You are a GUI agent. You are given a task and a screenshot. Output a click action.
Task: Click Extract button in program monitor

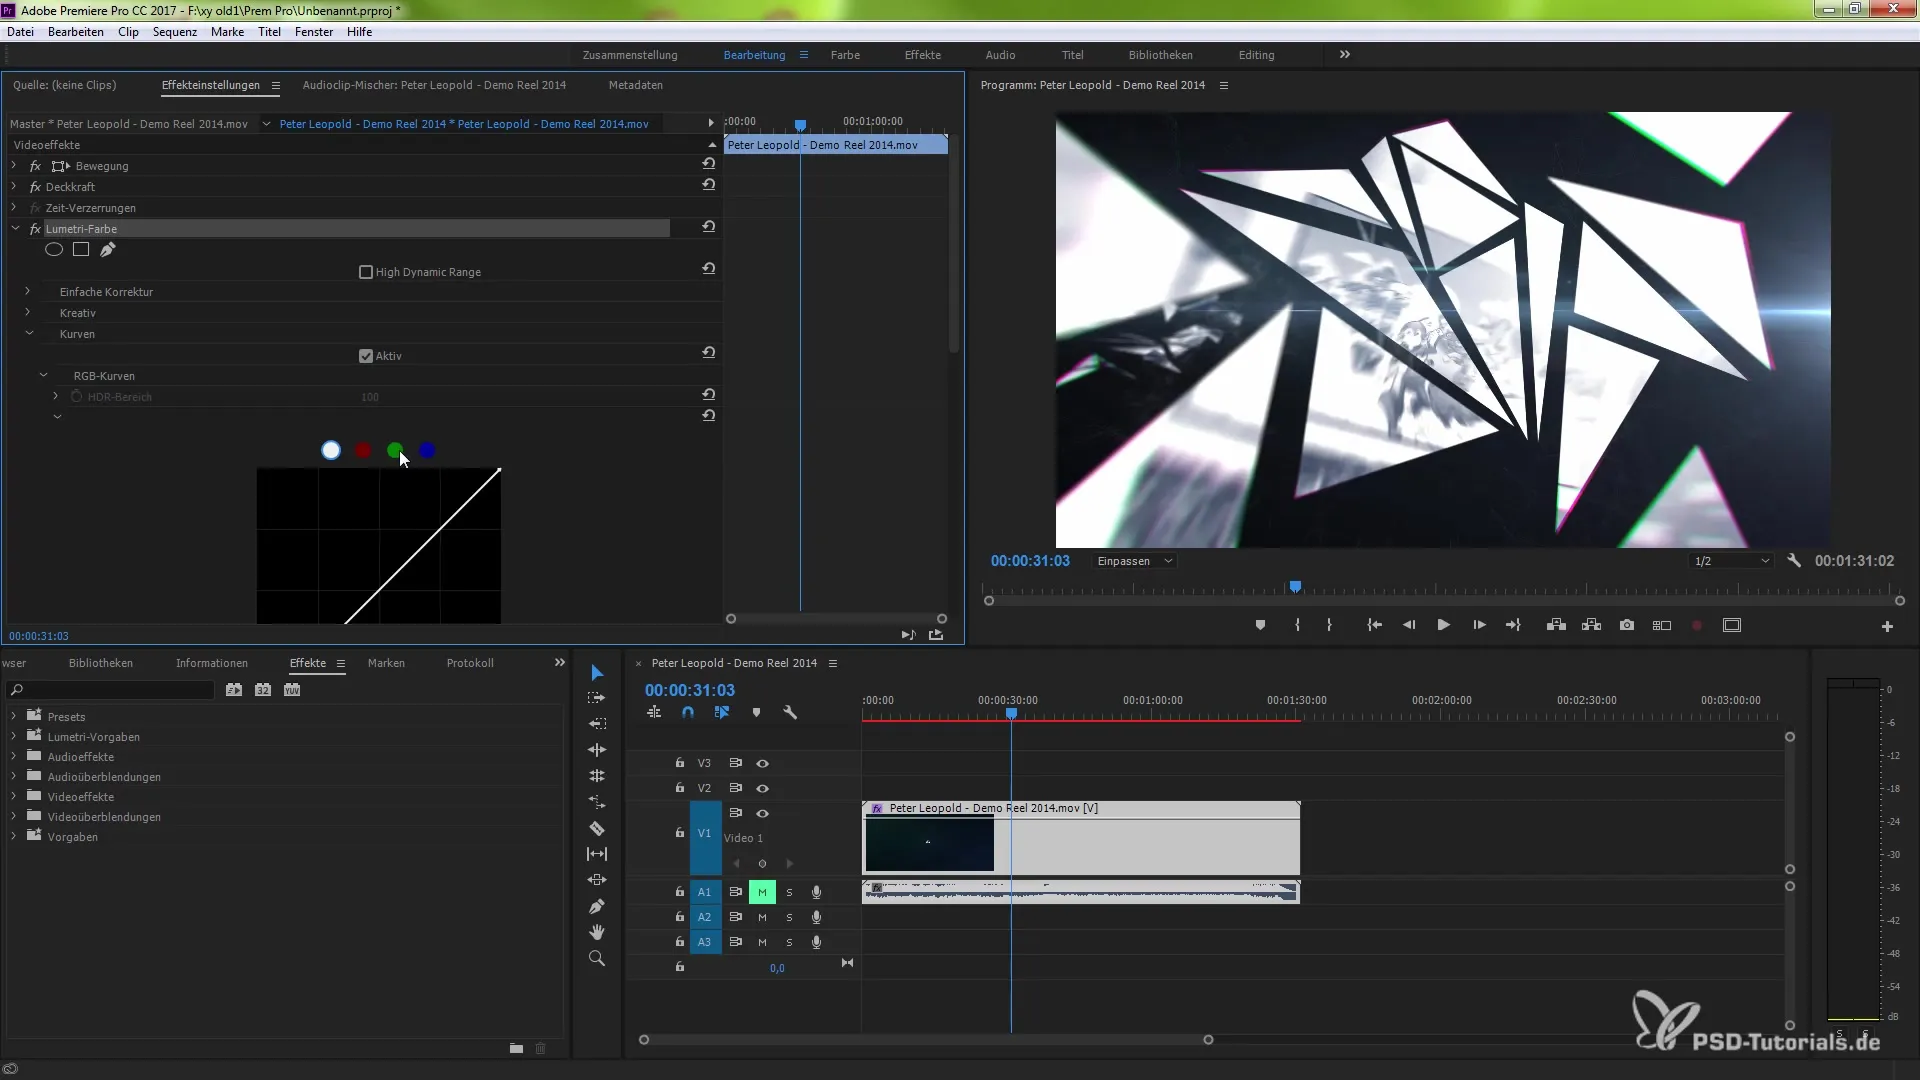1592,625
